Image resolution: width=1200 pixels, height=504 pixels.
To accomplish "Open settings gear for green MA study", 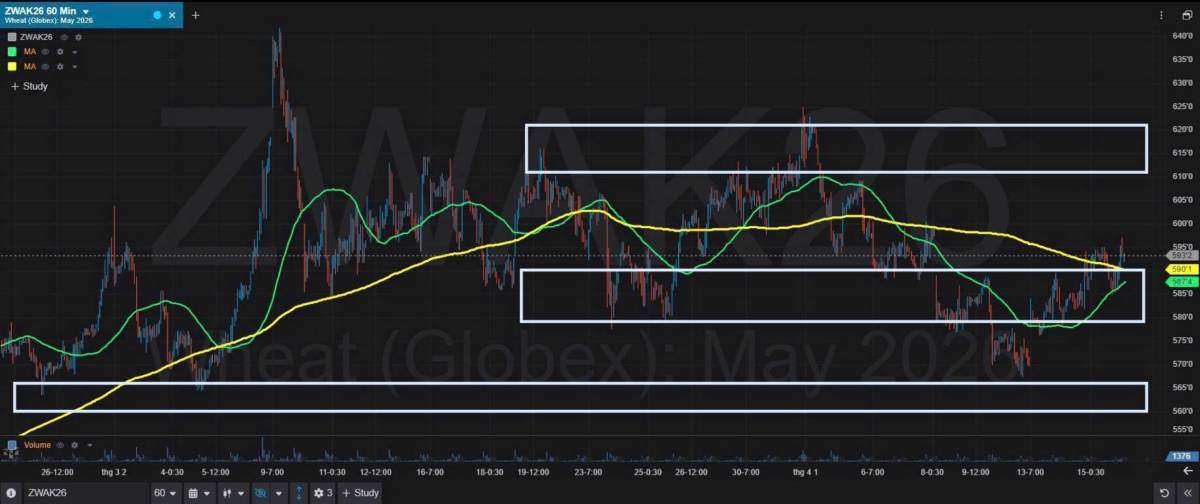I will pyautogui.click(x=60, y=51).
